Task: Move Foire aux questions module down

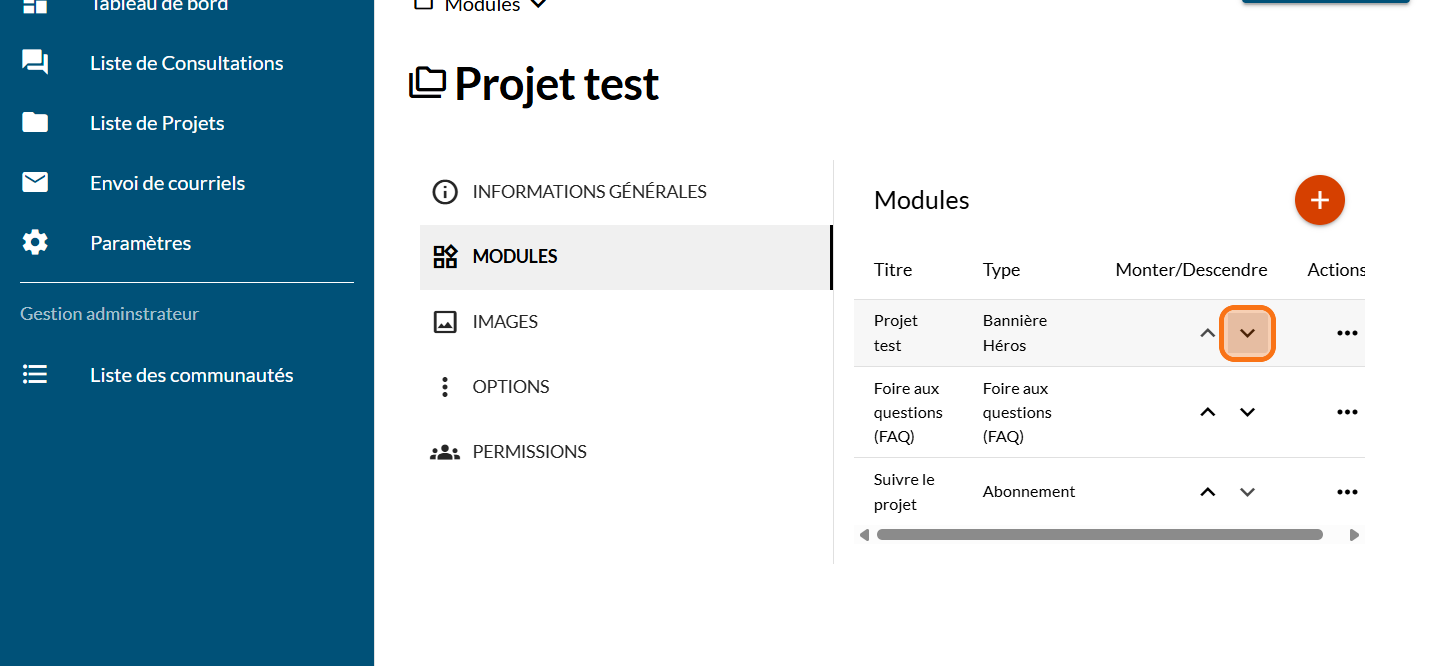Action: click(x=1247, y=412)
